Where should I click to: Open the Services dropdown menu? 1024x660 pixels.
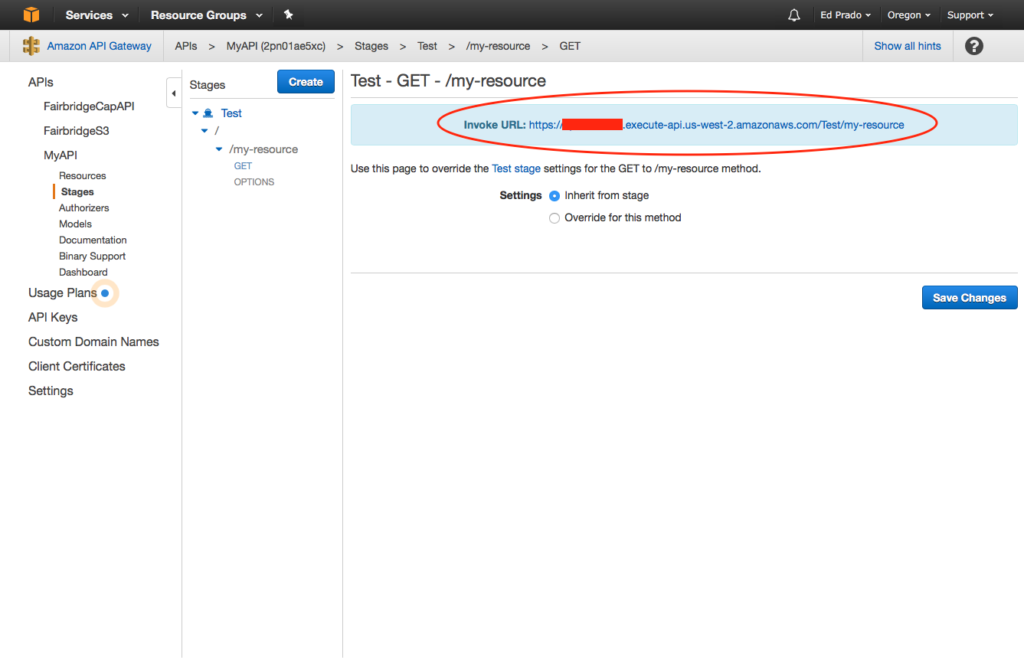[x=96, y=15]
